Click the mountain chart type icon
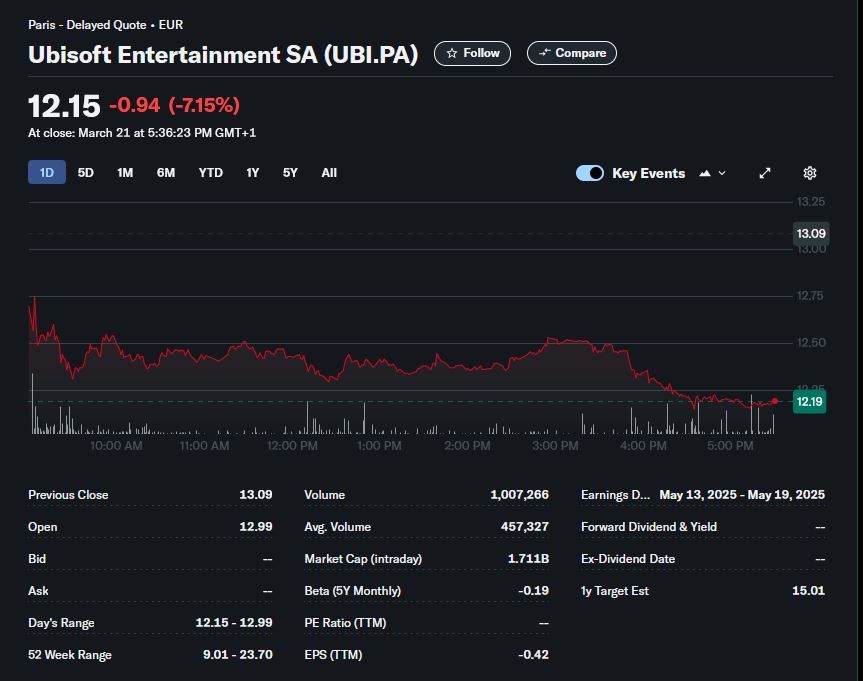Image resolution: width=863 pixels, height=681 pixels. pyautogui.click(x=705, y=173)
